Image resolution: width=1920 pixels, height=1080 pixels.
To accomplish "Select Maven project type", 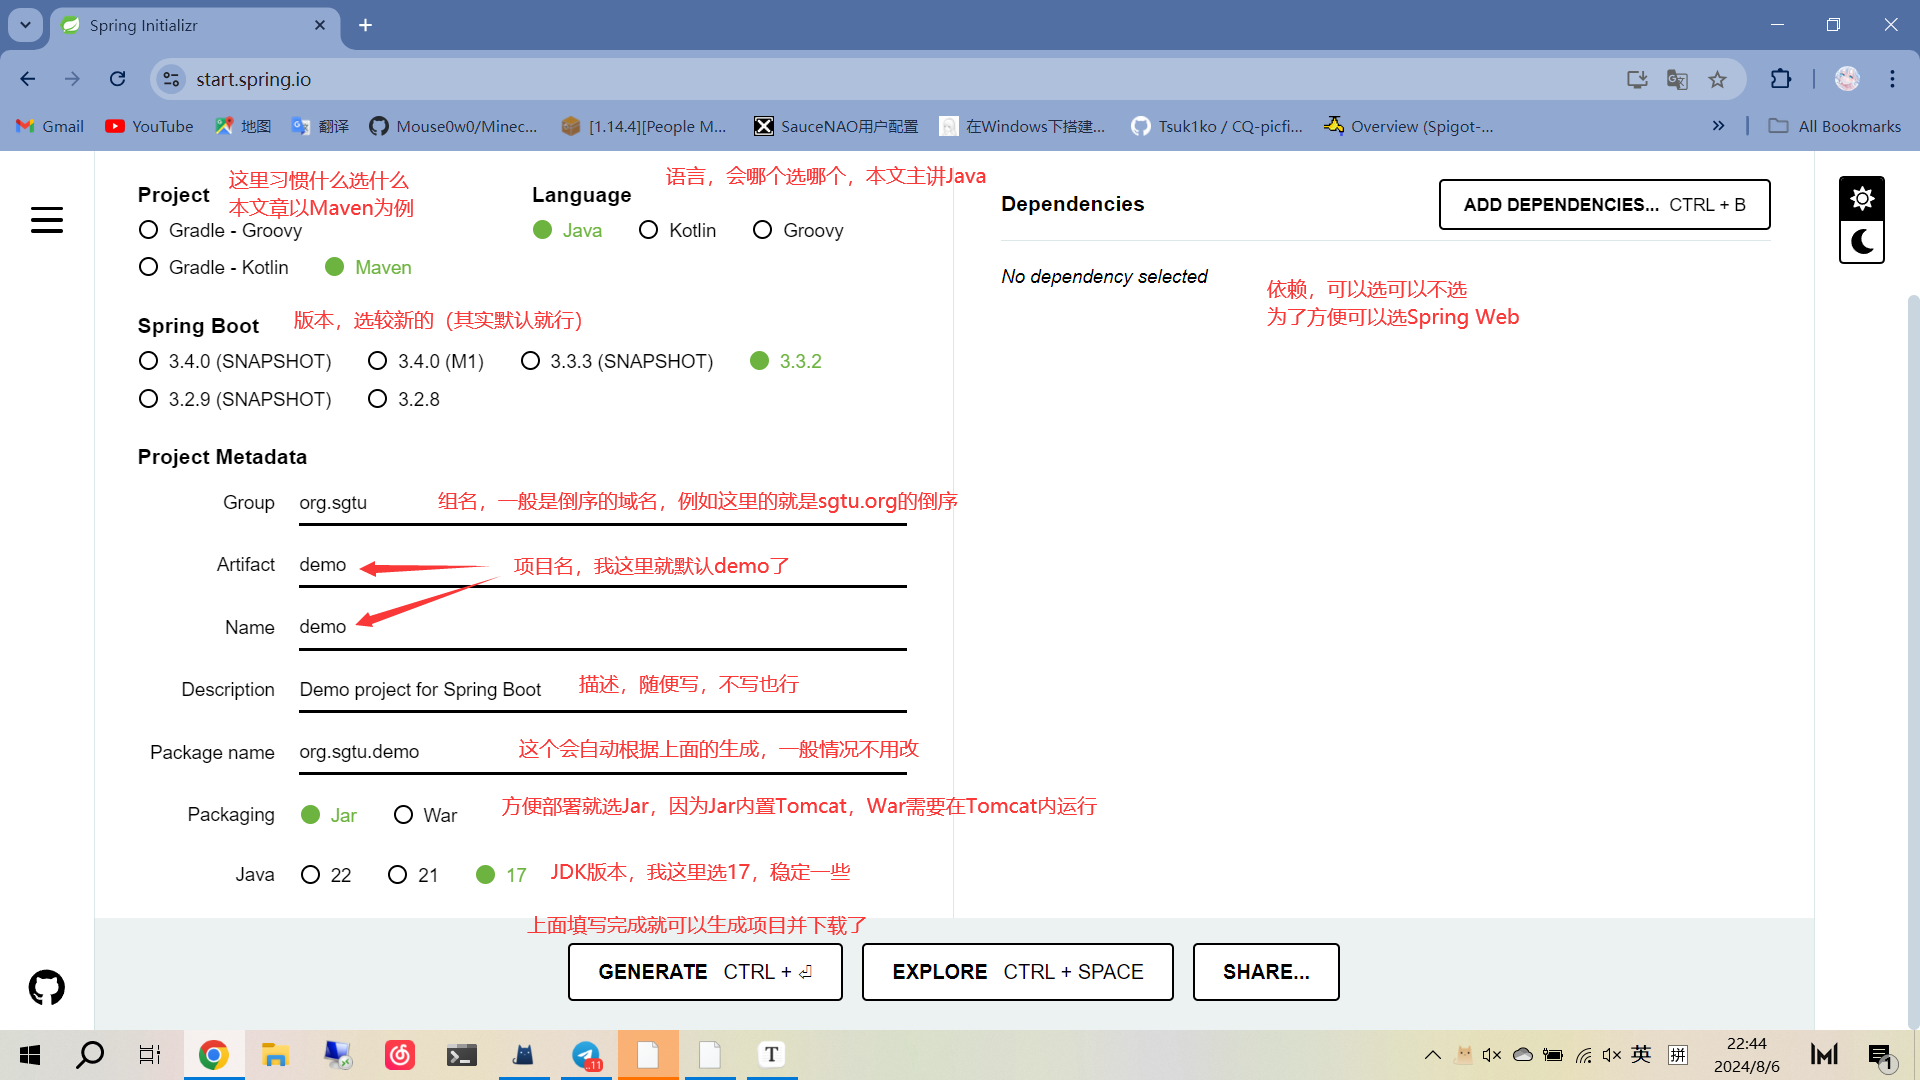I will click(368, 267).
